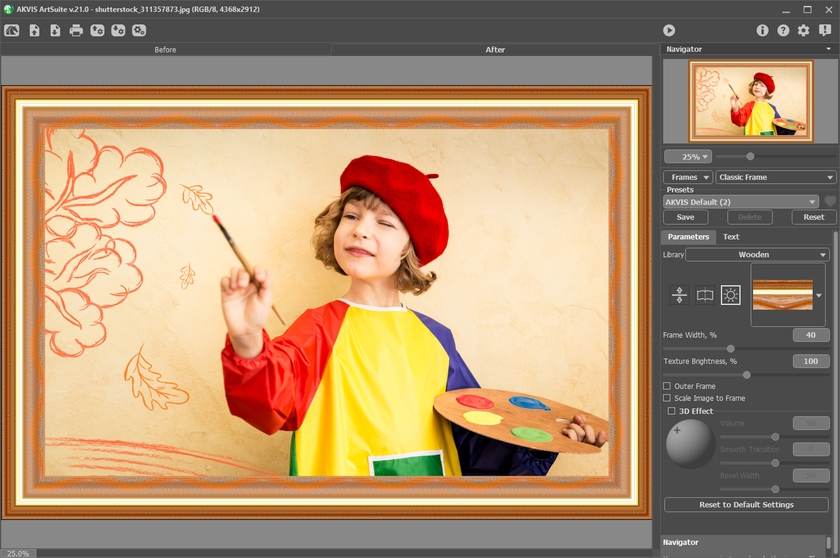Click Reset to Default Settings button
Image resolution: width=840 pixels, height=558 pixels.
coord(746,505)
